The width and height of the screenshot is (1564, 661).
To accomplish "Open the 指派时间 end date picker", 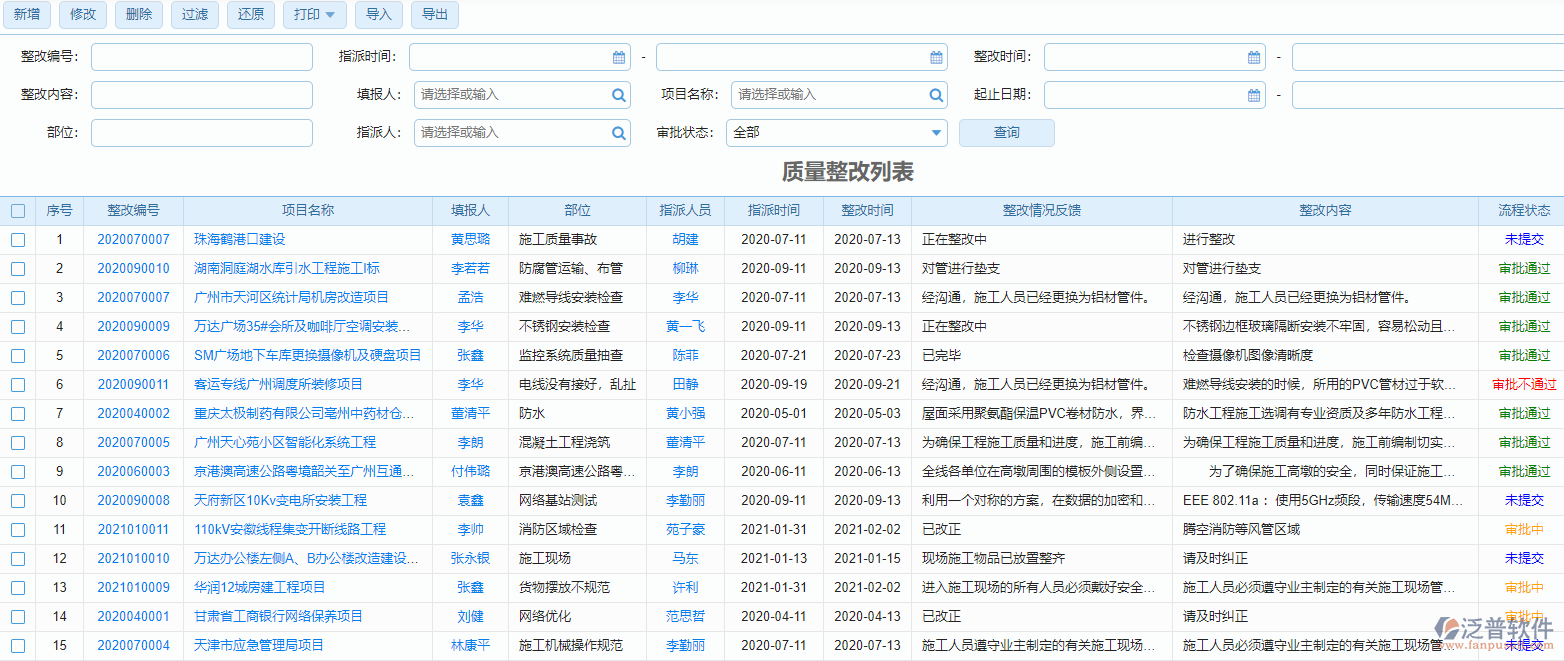I will click(x=935, y=57).
